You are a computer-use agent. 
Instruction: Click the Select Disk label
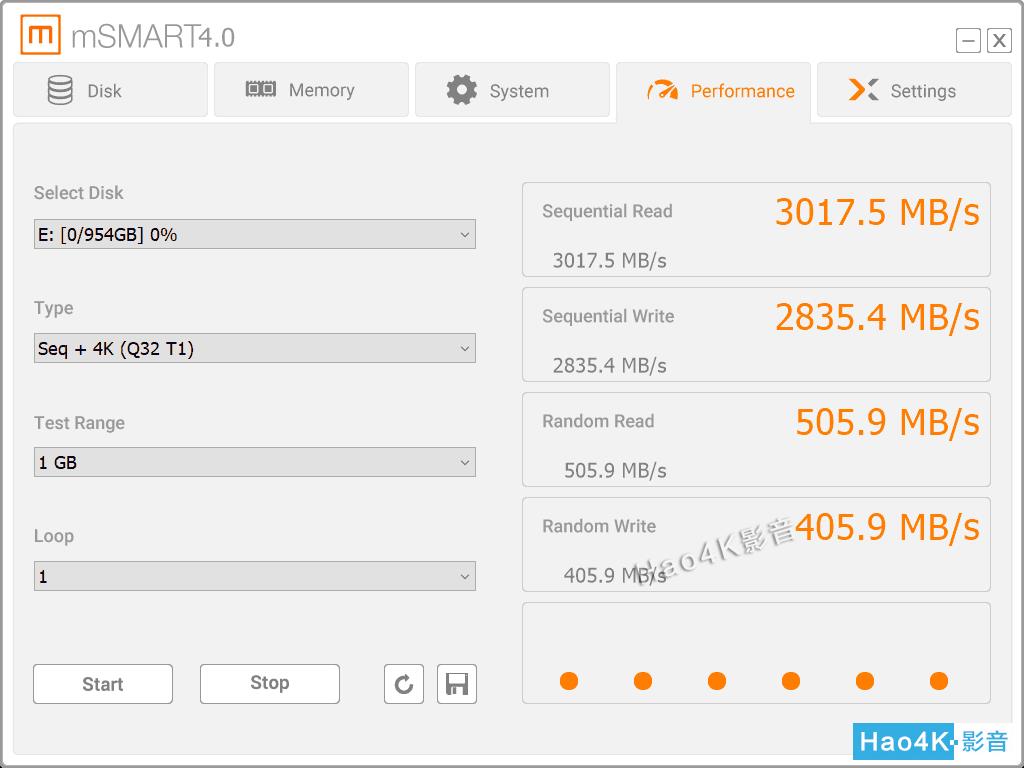78,193
